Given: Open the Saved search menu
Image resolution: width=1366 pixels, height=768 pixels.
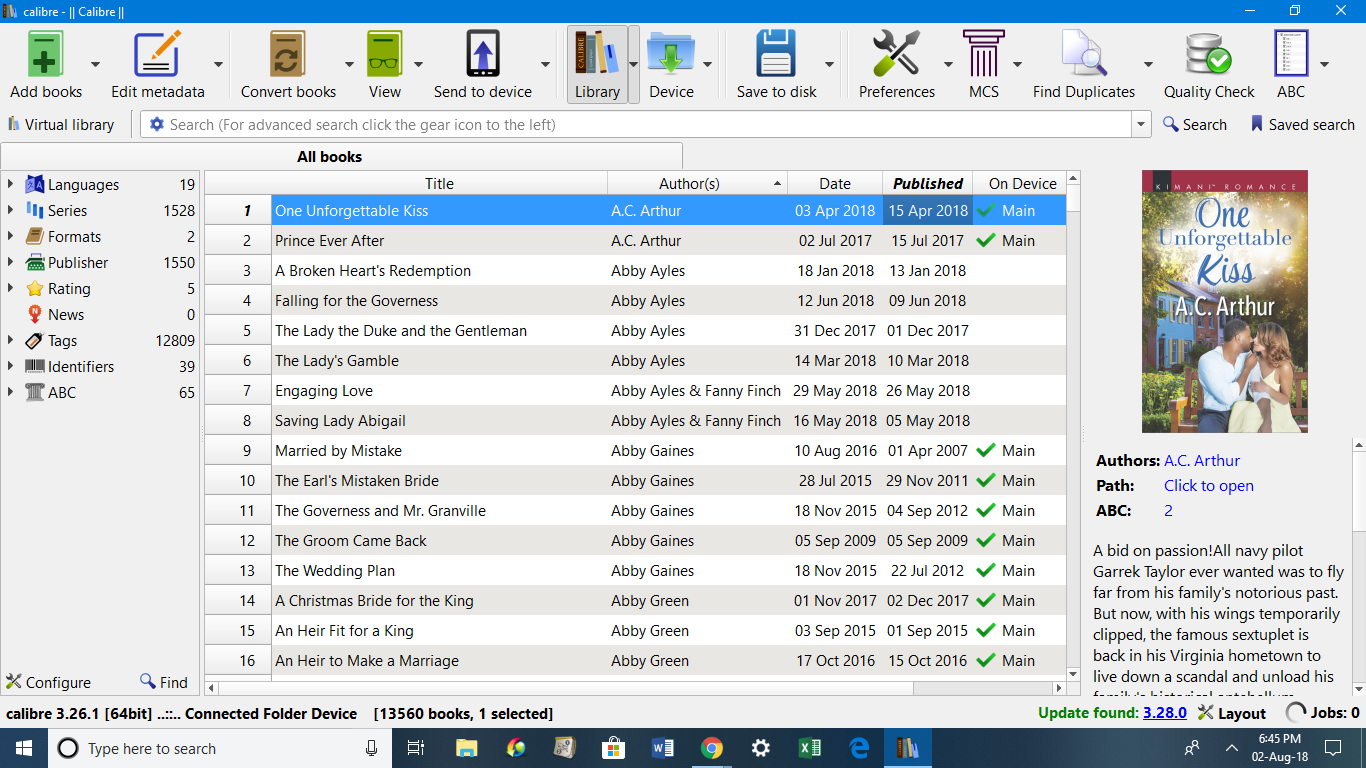Looking at the screenshot, I should pyautogui.click(x=1302, y=125).
